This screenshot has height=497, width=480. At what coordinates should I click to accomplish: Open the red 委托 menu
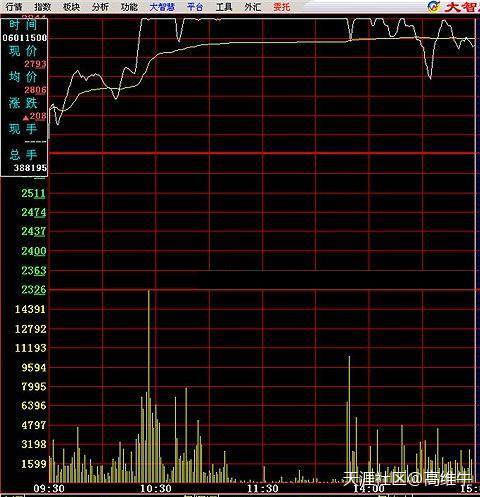(x=282, y=7)
